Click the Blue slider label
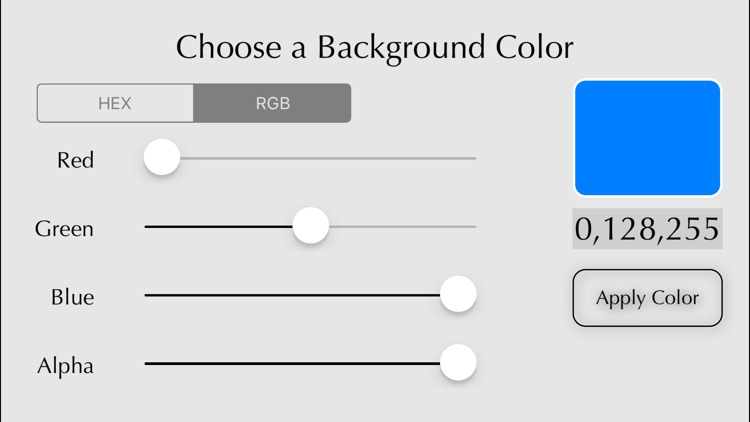Image resolution: width=750 pixels, height=422 pixels. 73,297
